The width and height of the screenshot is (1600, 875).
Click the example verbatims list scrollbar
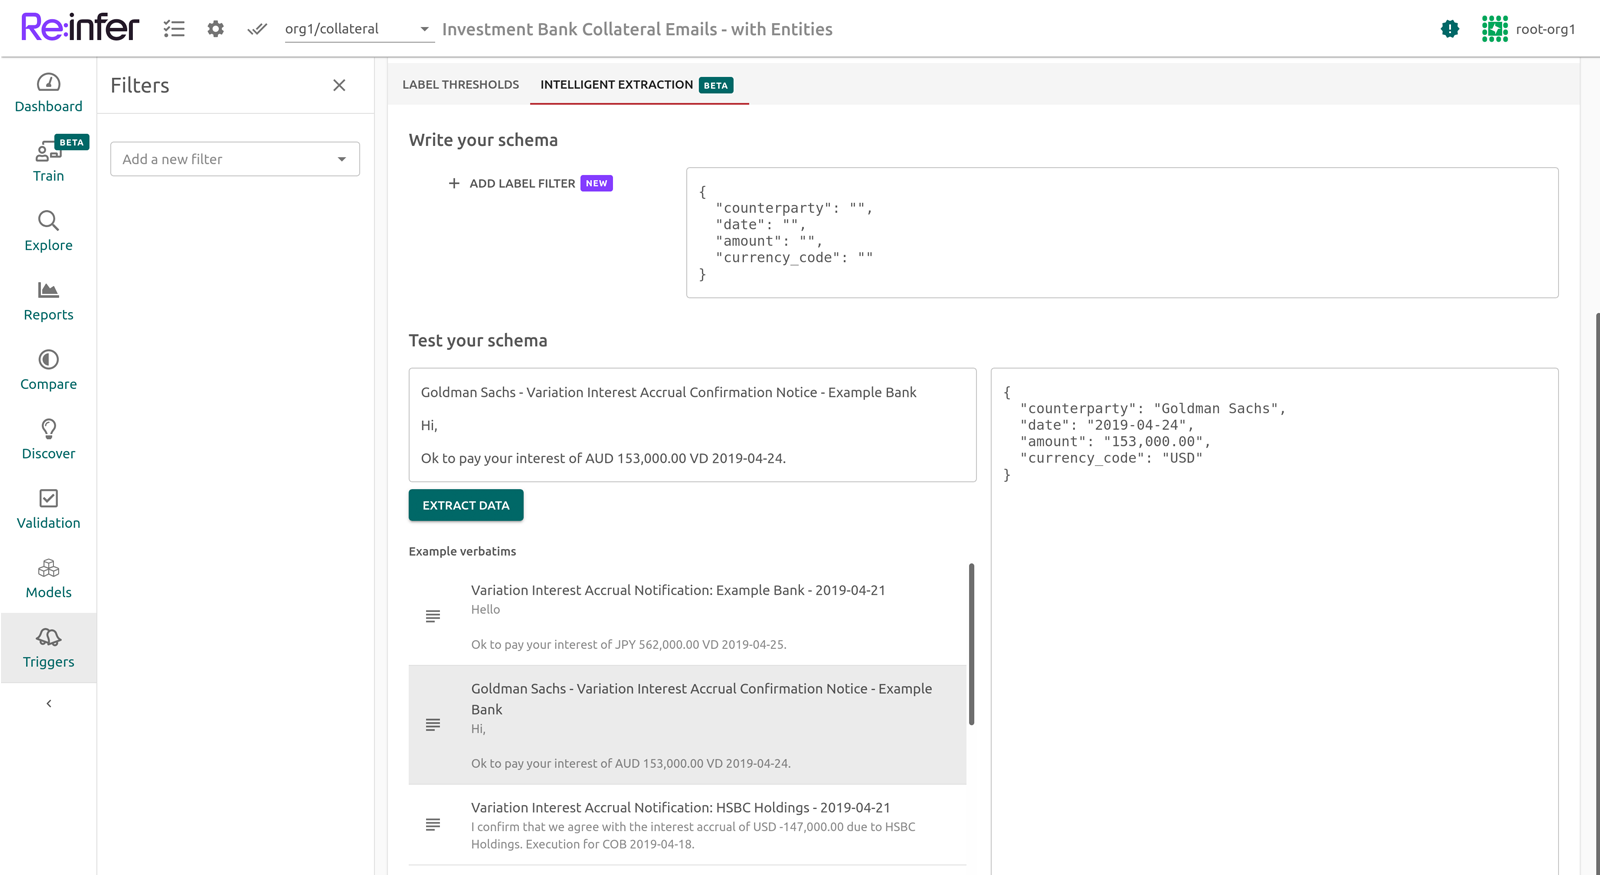point(971,644)
